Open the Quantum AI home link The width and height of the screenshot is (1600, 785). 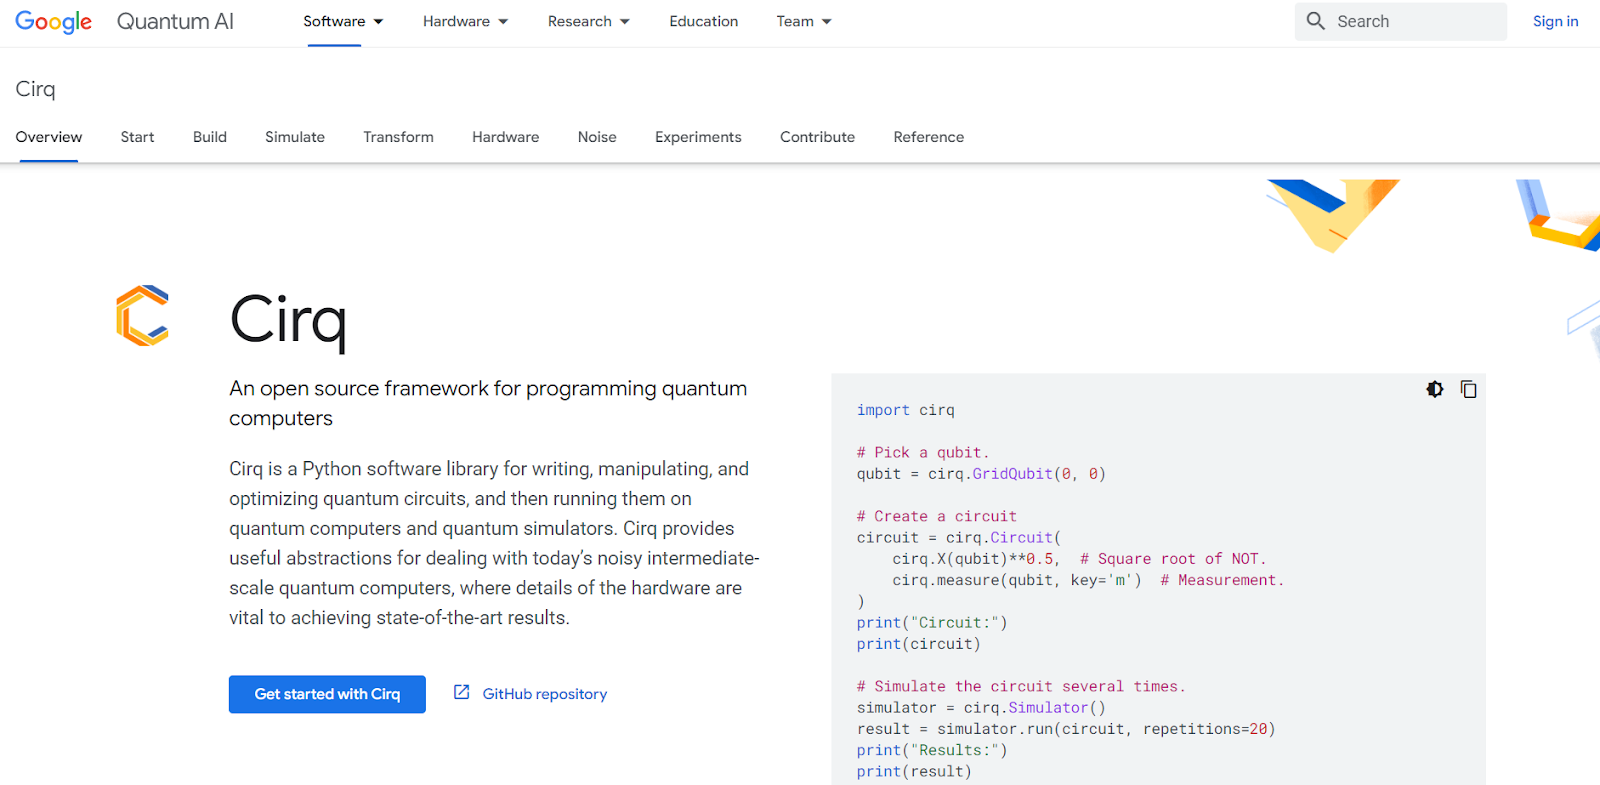coord(175,22)
